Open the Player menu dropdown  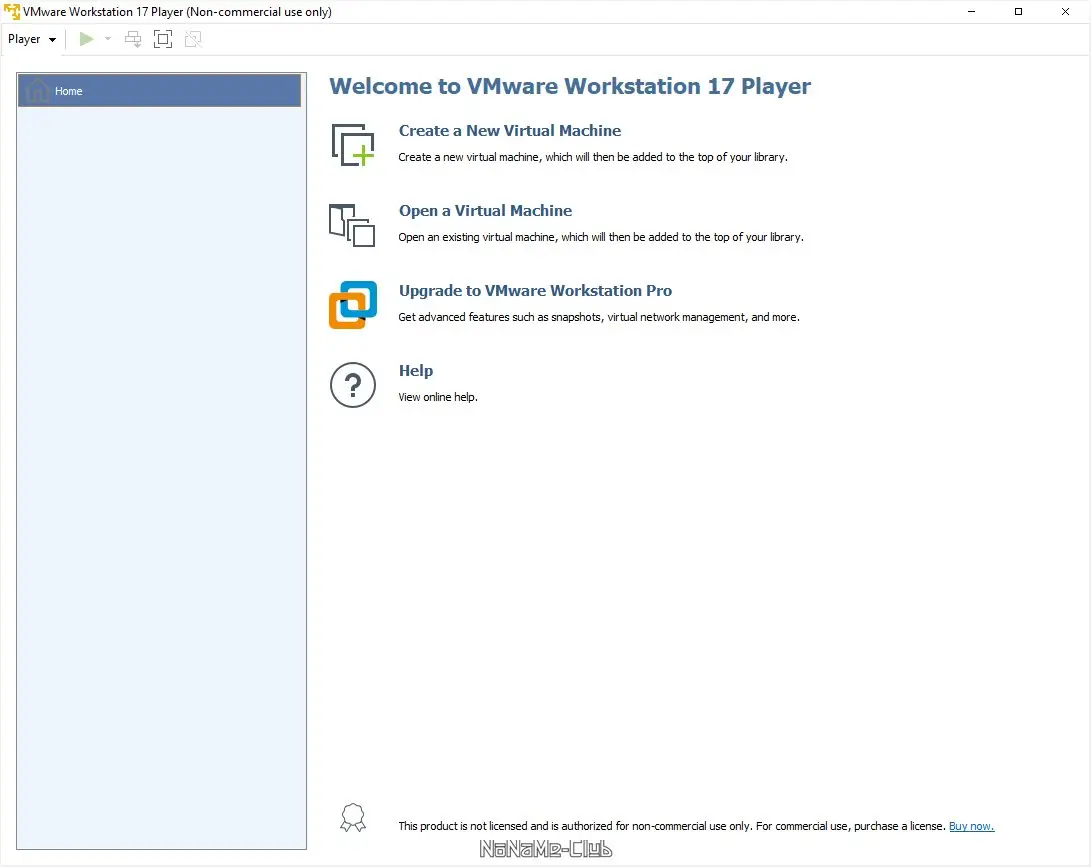[31, 39]
